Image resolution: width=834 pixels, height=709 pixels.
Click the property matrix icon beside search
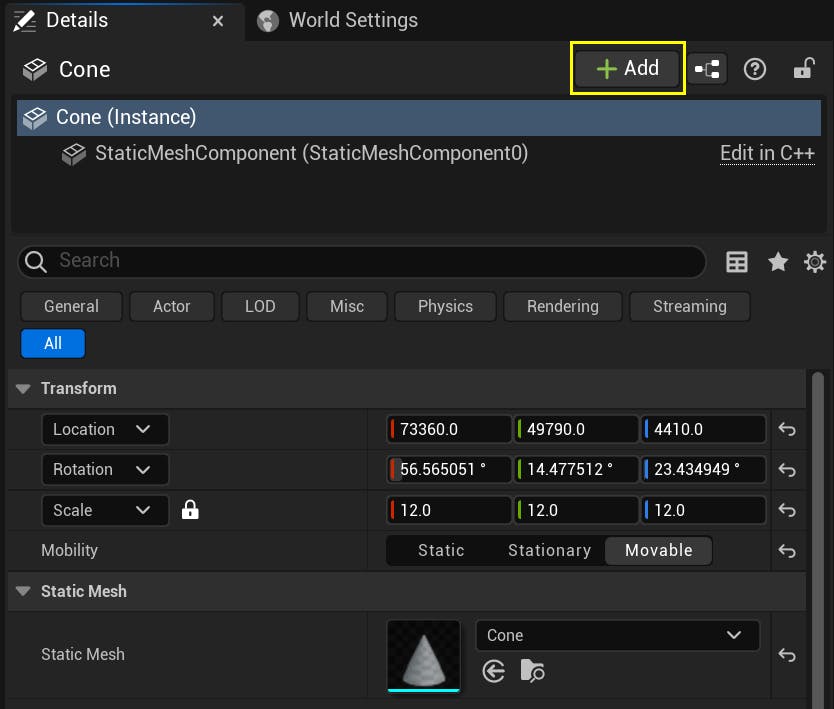(x=737, y=262)
